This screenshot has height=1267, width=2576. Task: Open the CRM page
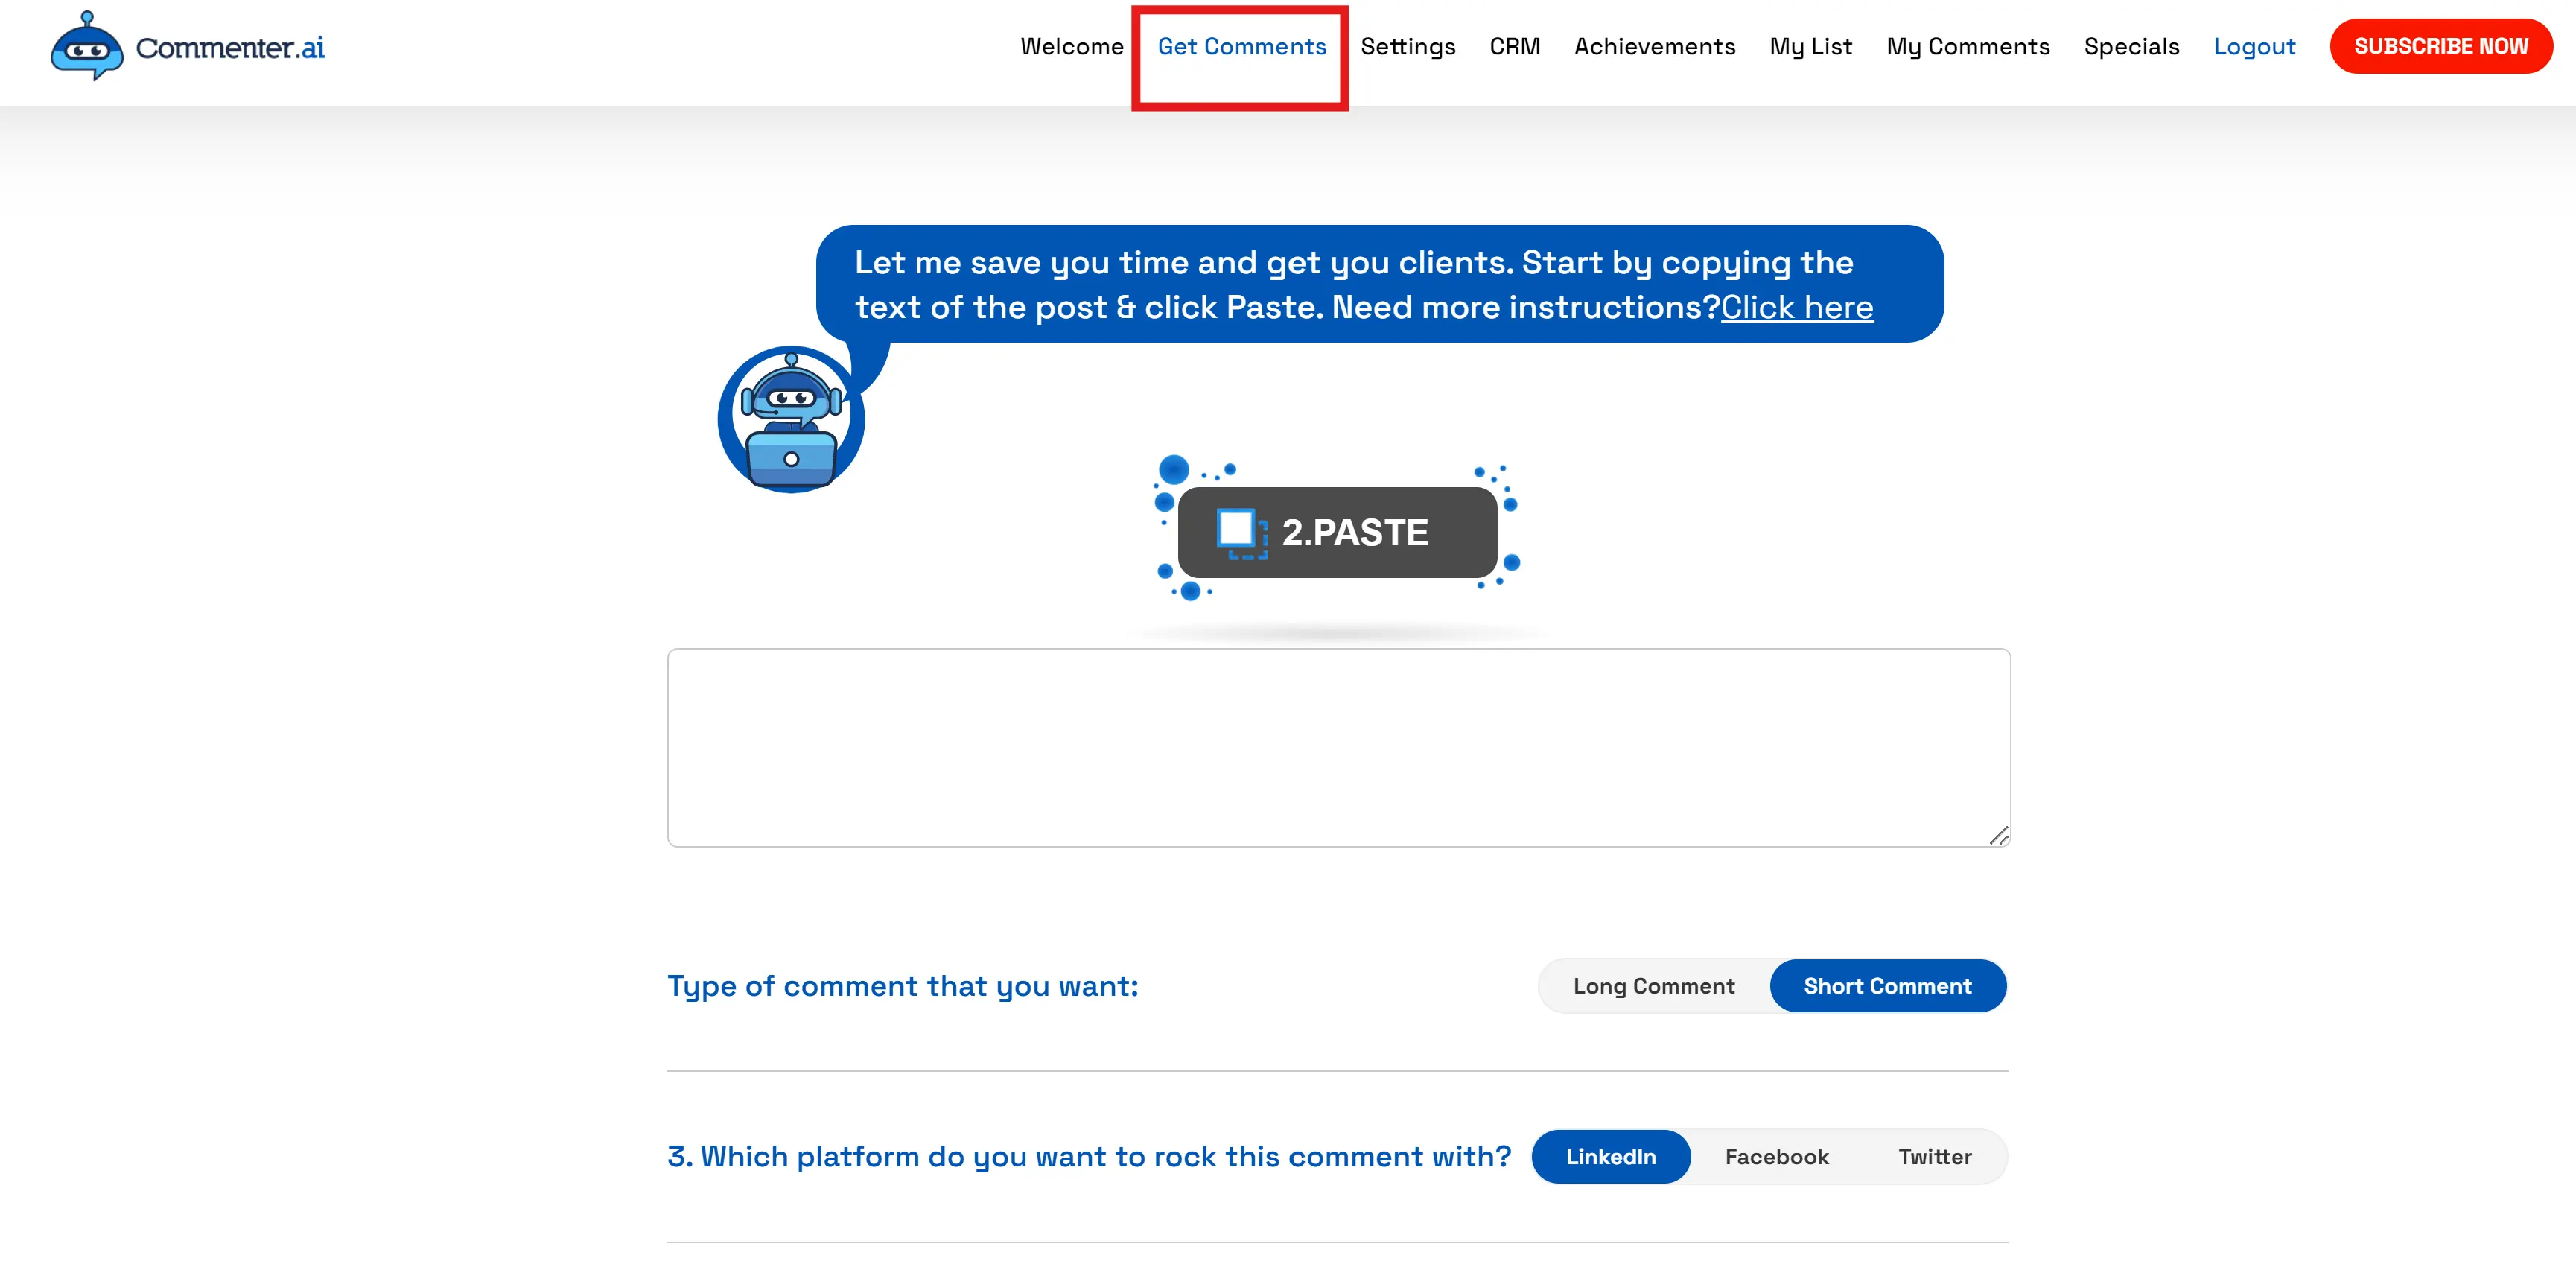(x=1514, y=47)
